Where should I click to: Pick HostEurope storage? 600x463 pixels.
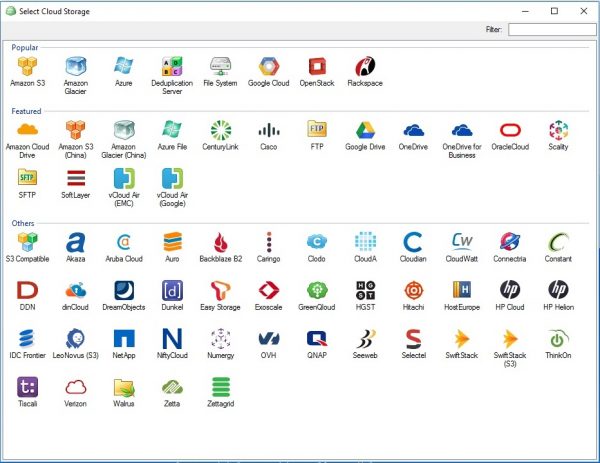[x=462, y=290]
